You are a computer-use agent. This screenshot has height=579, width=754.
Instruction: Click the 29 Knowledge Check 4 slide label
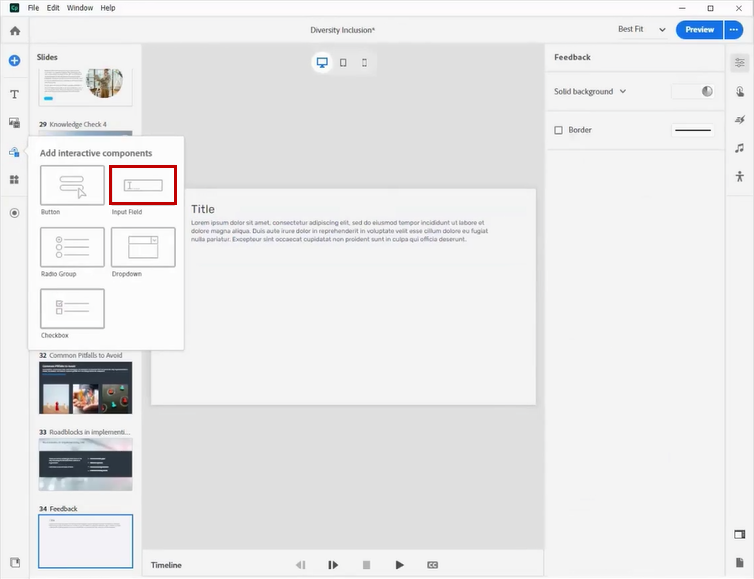point(73,124)
